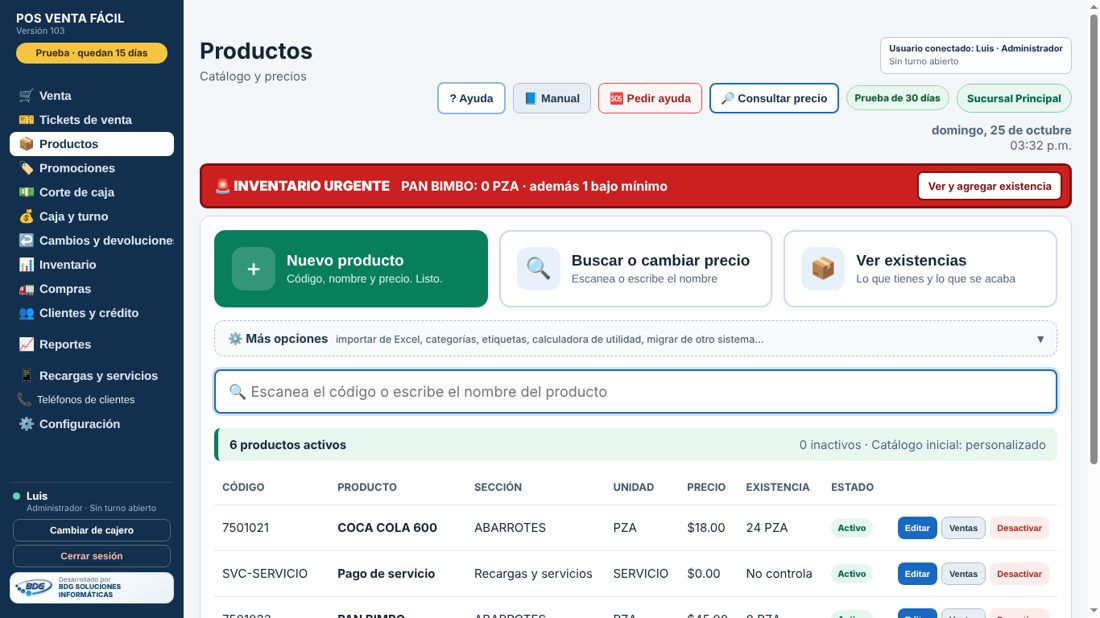Viewport: 1100px width, 618px height.
Task: Click Desactivar for COCA COLA 600
Action: [x=1019, y=528]
